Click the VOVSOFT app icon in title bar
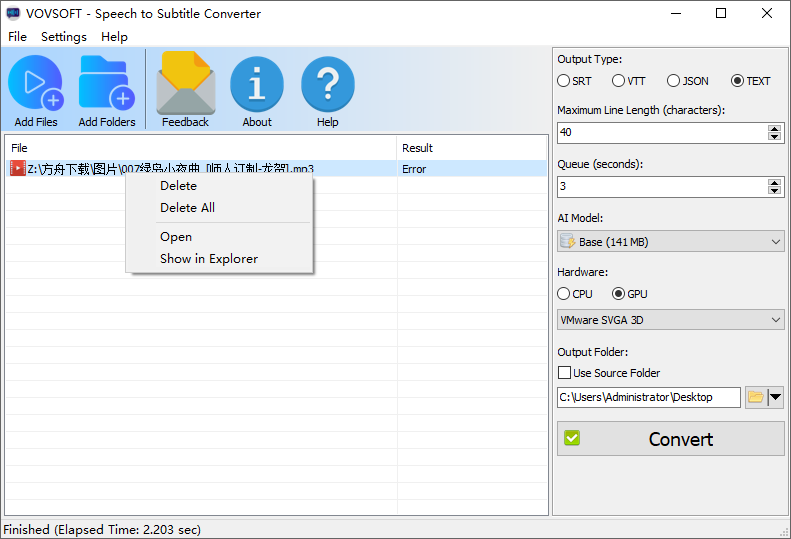Viewport: 791px width, 539px height. click(x=13, y=13)
